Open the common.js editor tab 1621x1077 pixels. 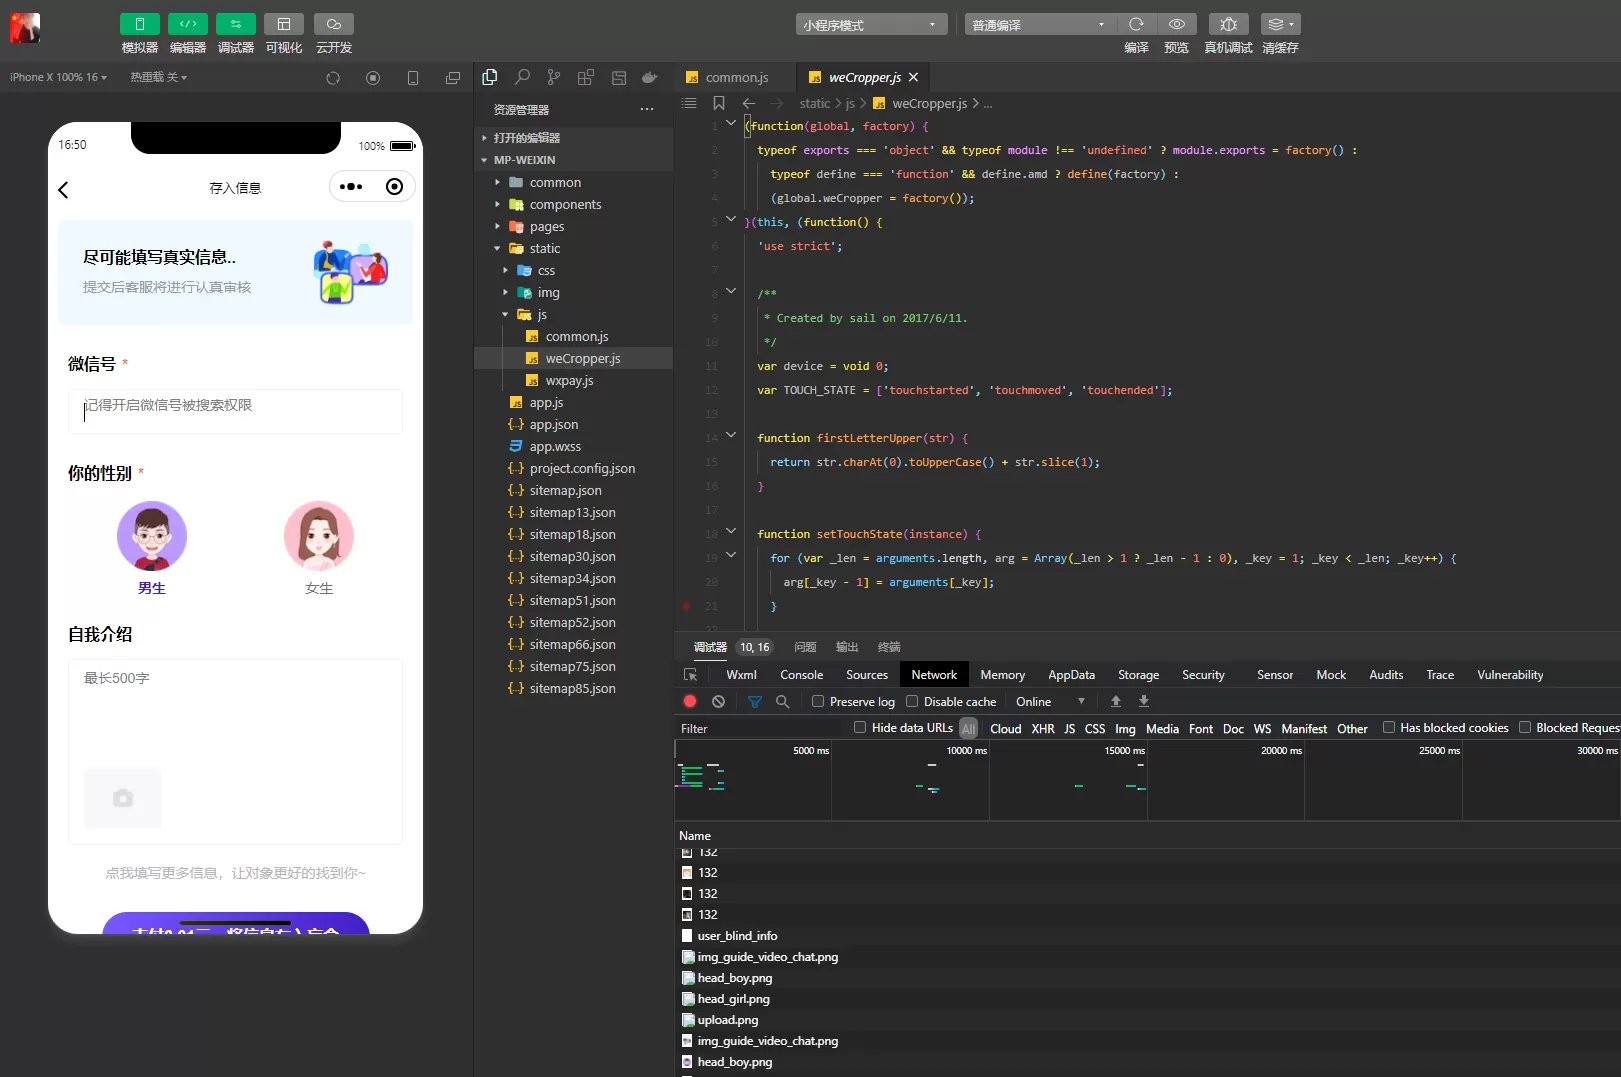[x=736, y=78]
